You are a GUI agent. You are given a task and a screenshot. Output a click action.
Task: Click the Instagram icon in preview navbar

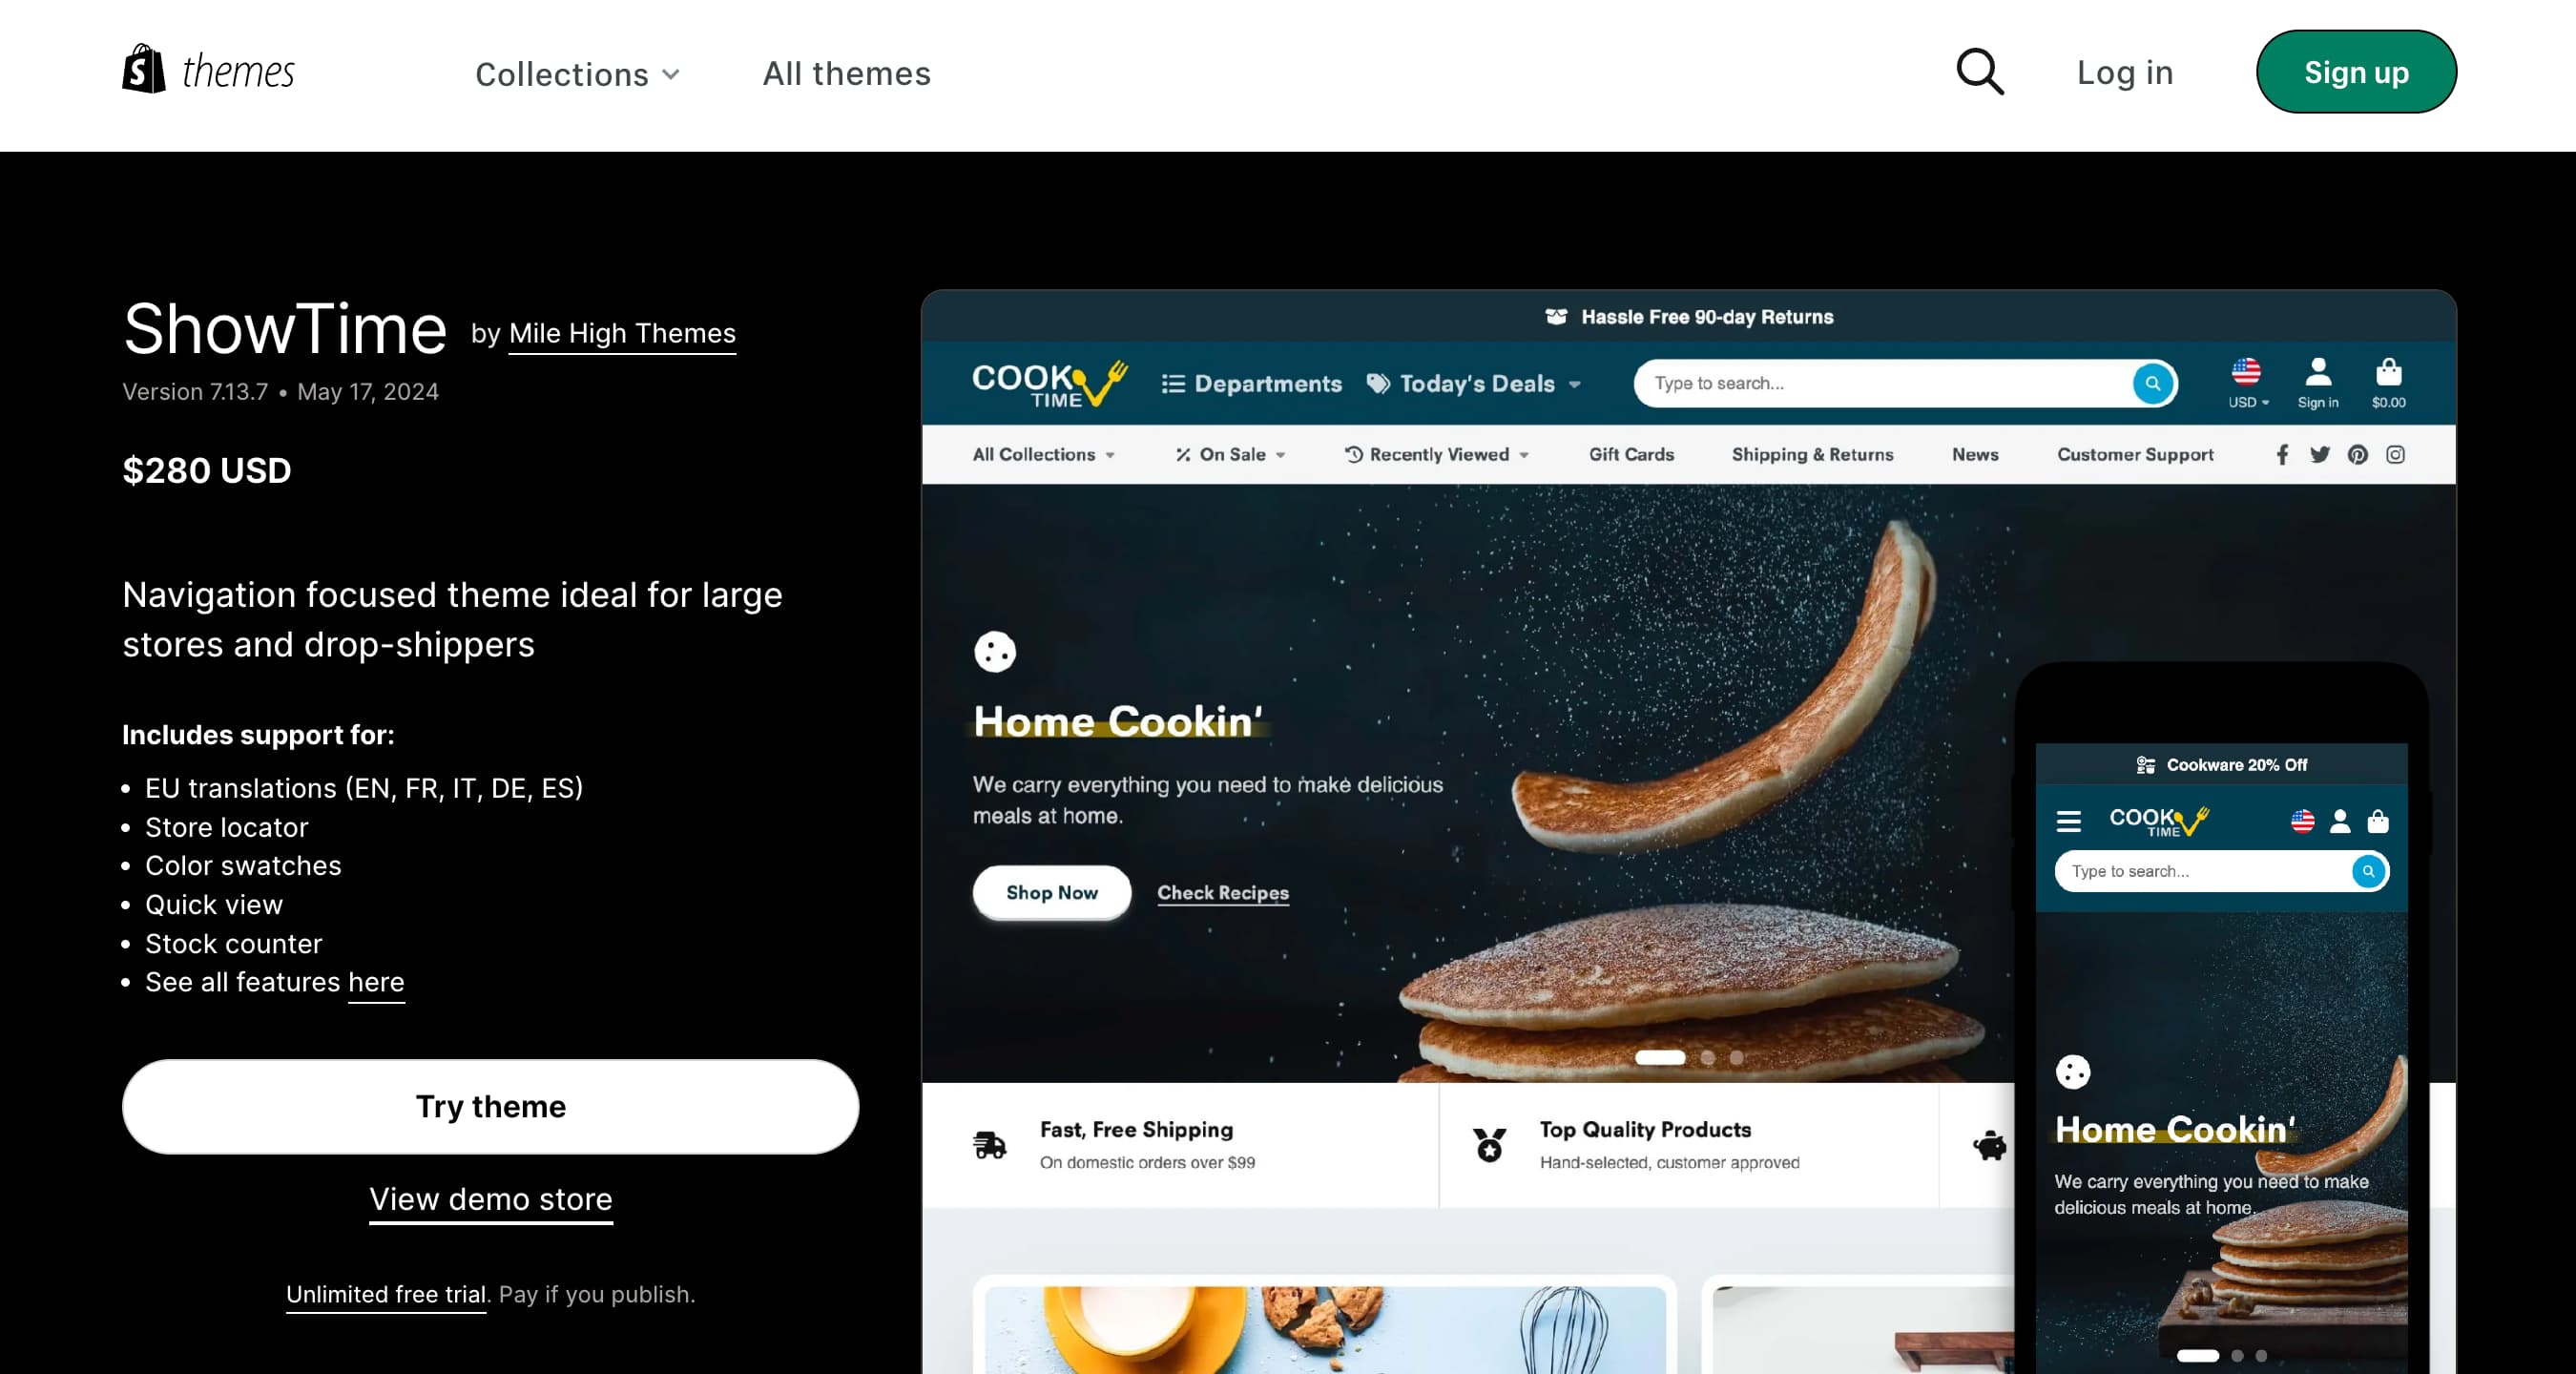click(2396, 455)
